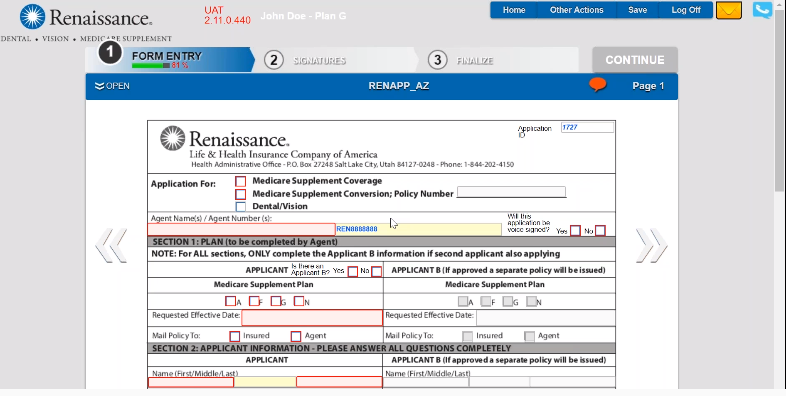Click the blue phone icon

click(x=762, y=10)
